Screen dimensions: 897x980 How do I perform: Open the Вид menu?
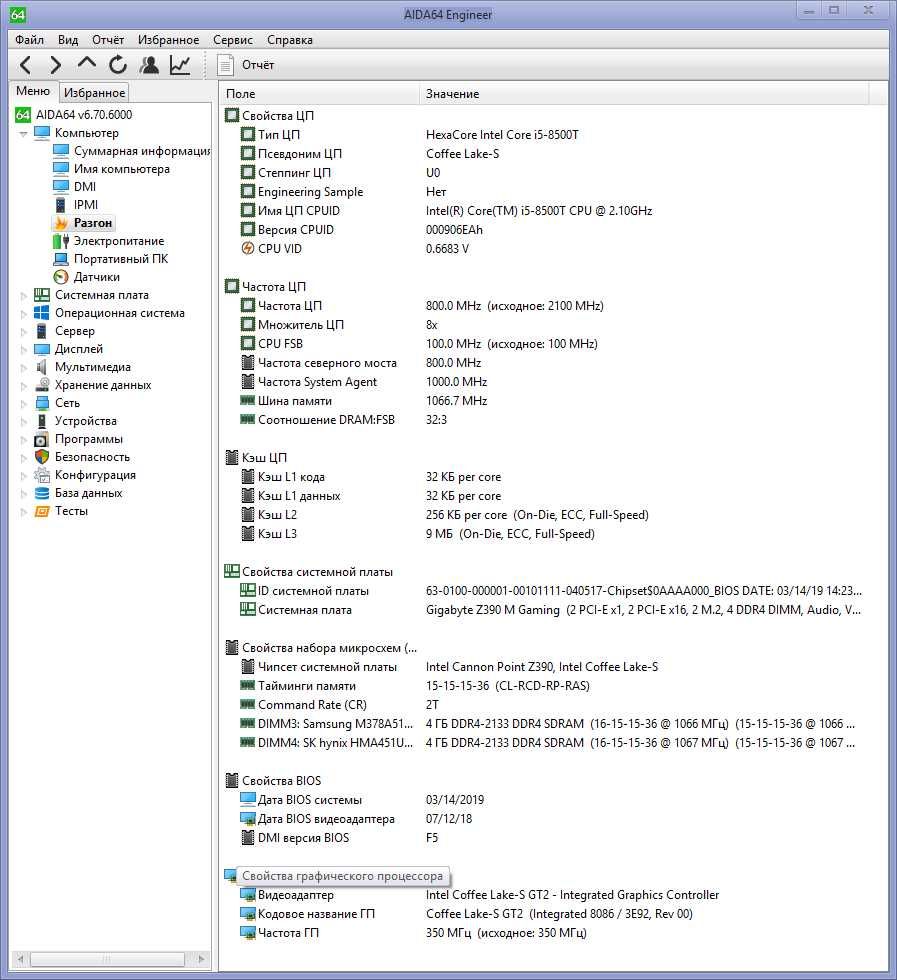68,39
